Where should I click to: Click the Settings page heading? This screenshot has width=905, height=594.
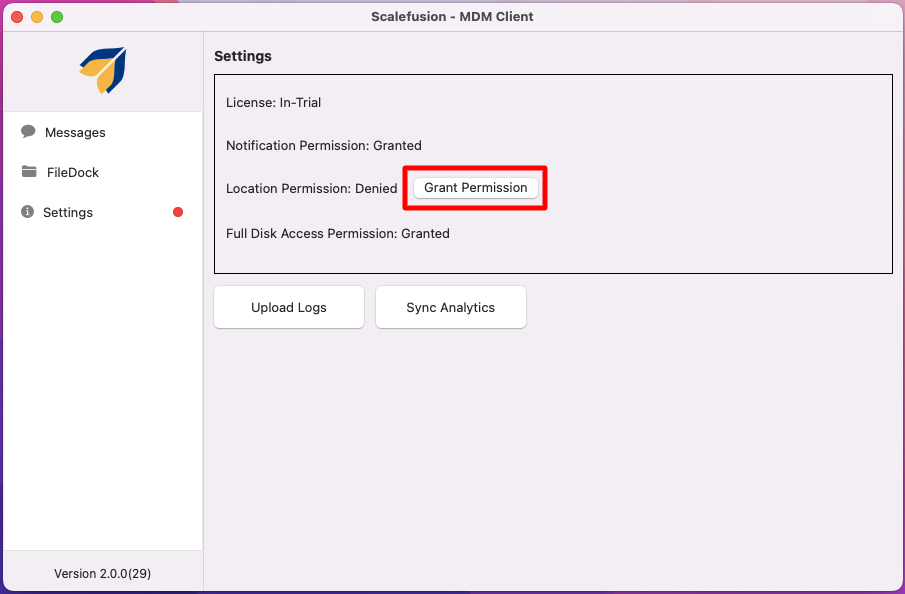point(242,56)
